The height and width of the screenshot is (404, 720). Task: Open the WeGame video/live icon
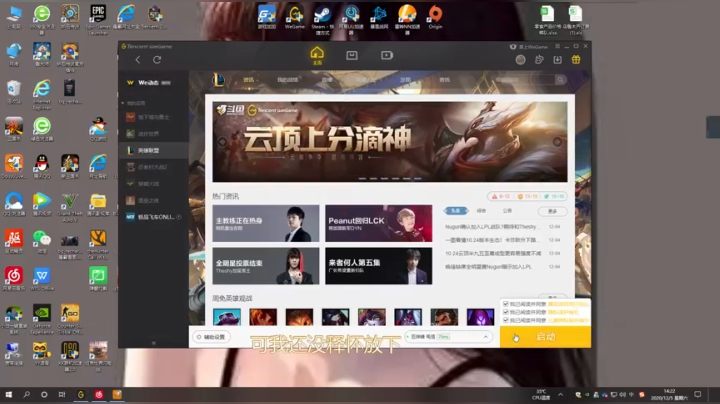[387, 55]
